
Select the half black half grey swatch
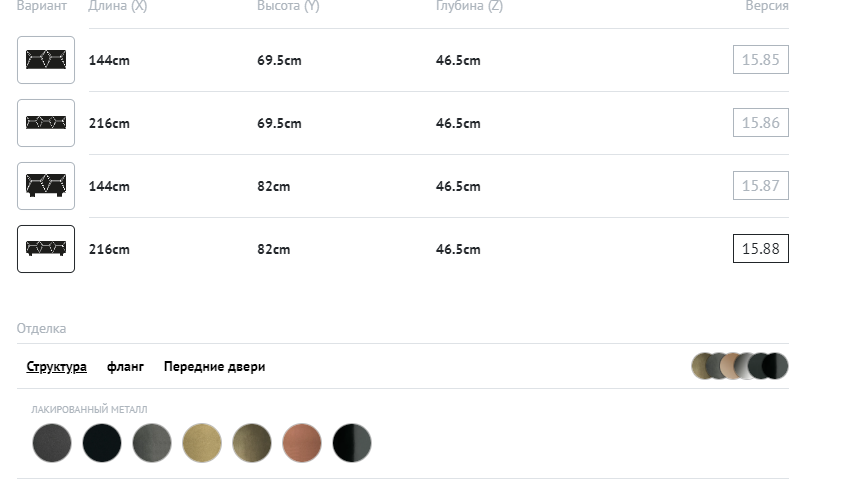pos(352,443)
